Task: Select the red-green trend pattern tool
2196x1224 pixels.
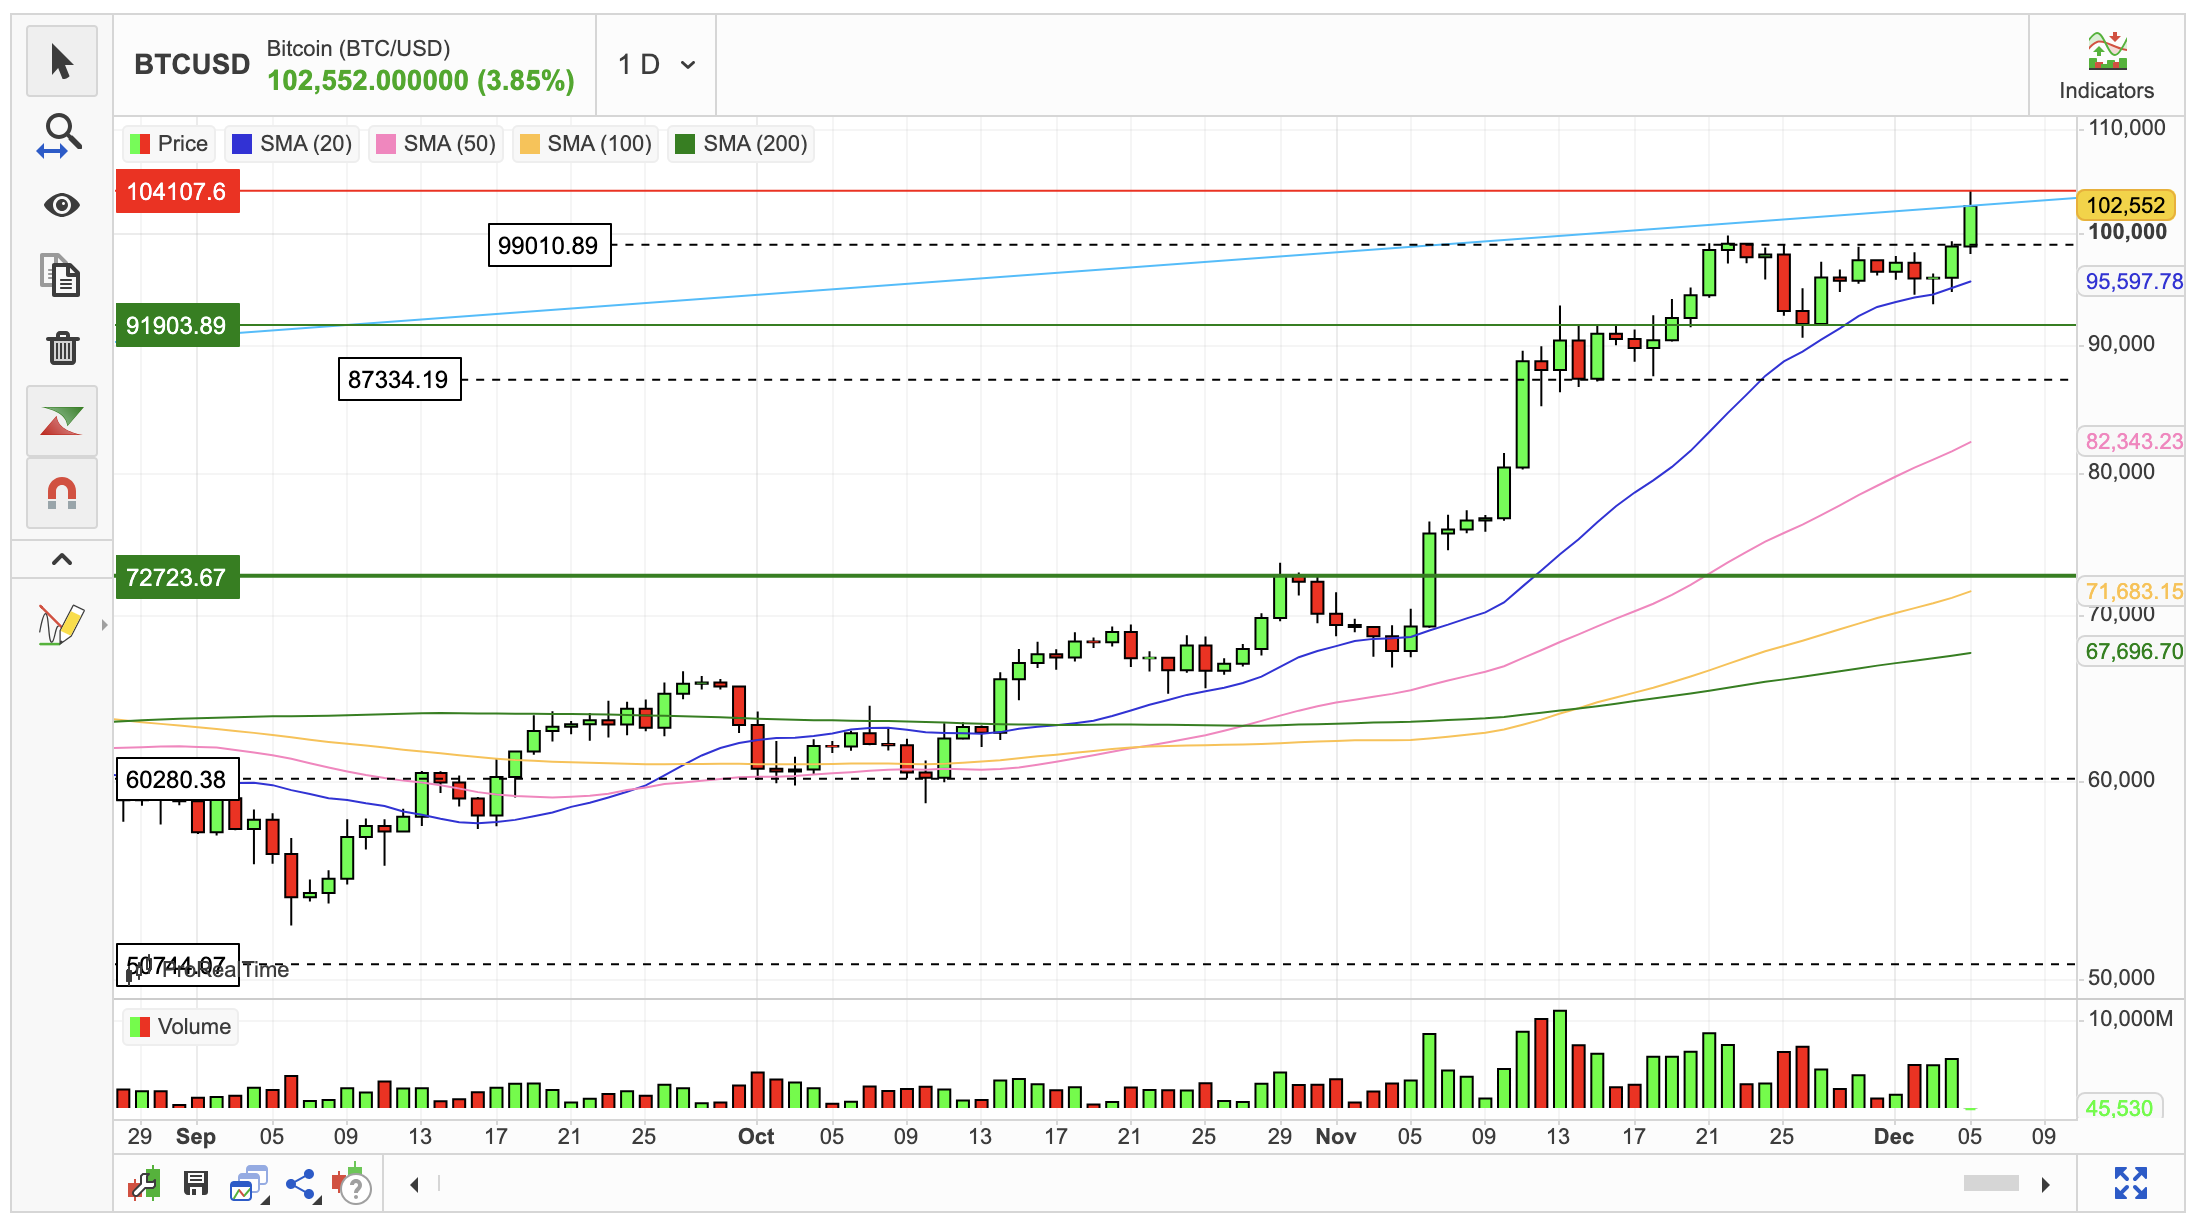Action: (x=62, y=421)
